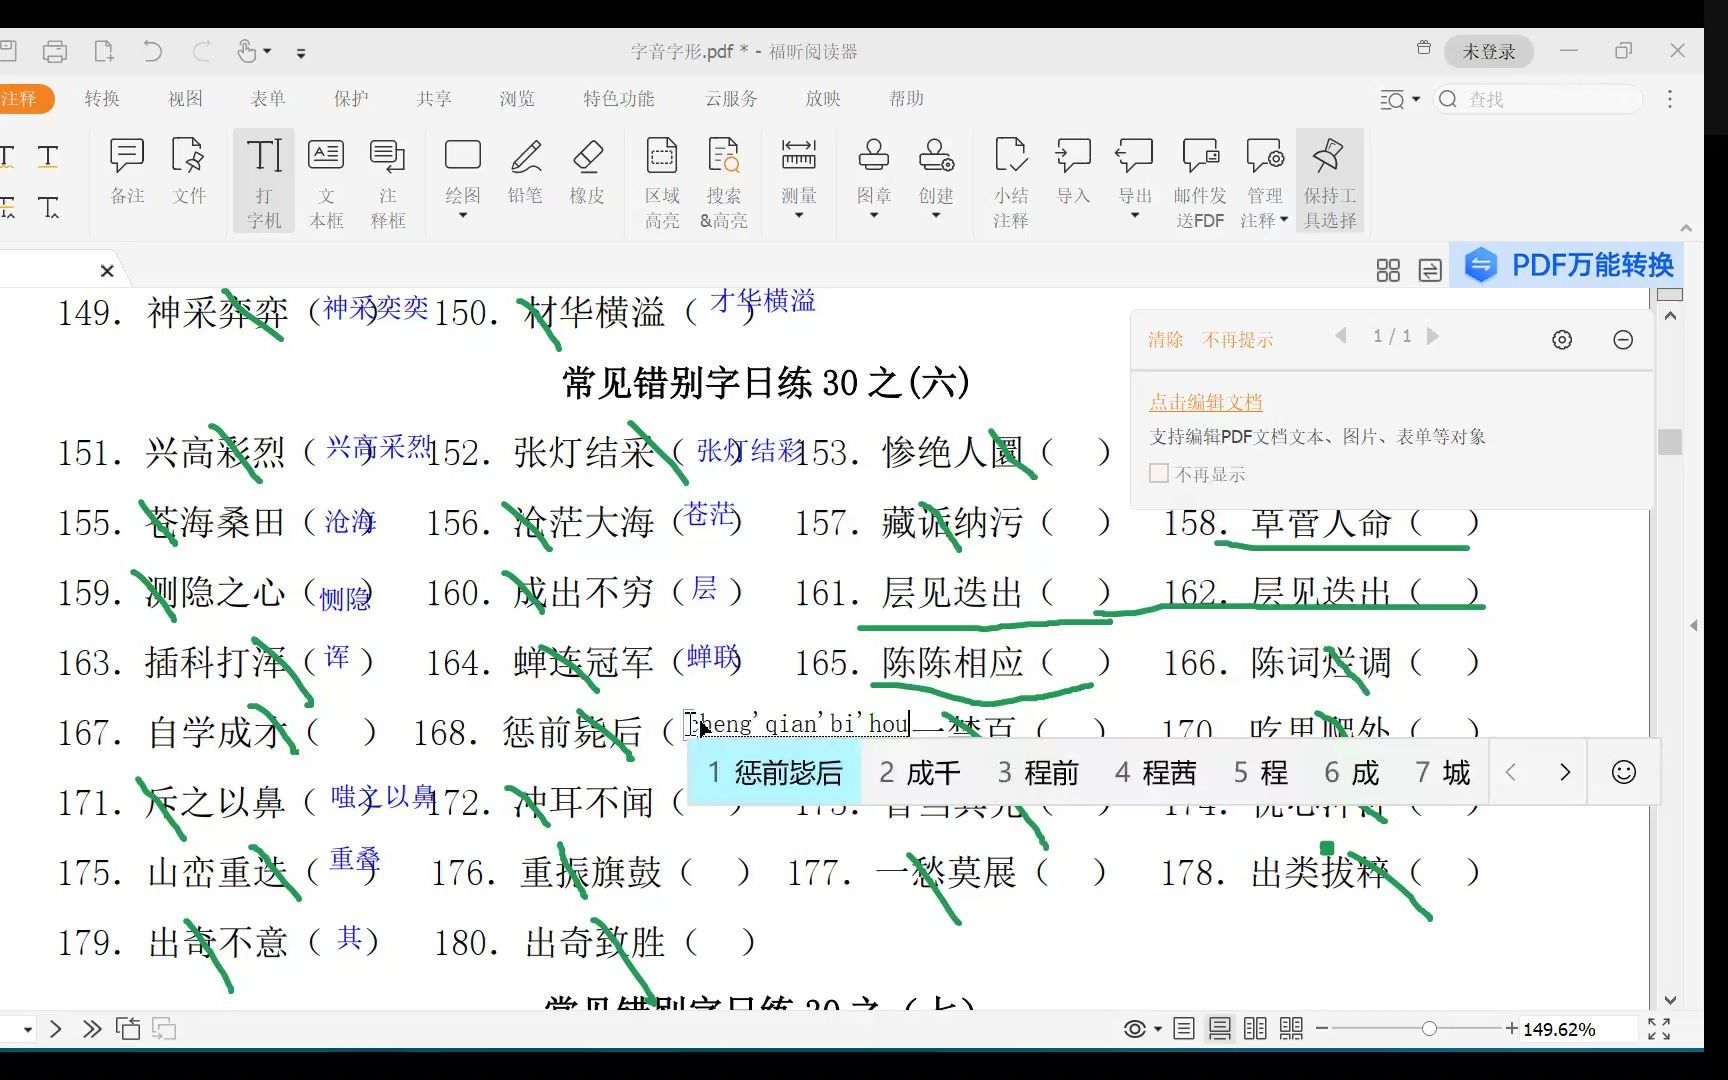The height and width of the screenshot is (1080, 1728).
Task: Close the document tab with X
Action: (107, 271)
